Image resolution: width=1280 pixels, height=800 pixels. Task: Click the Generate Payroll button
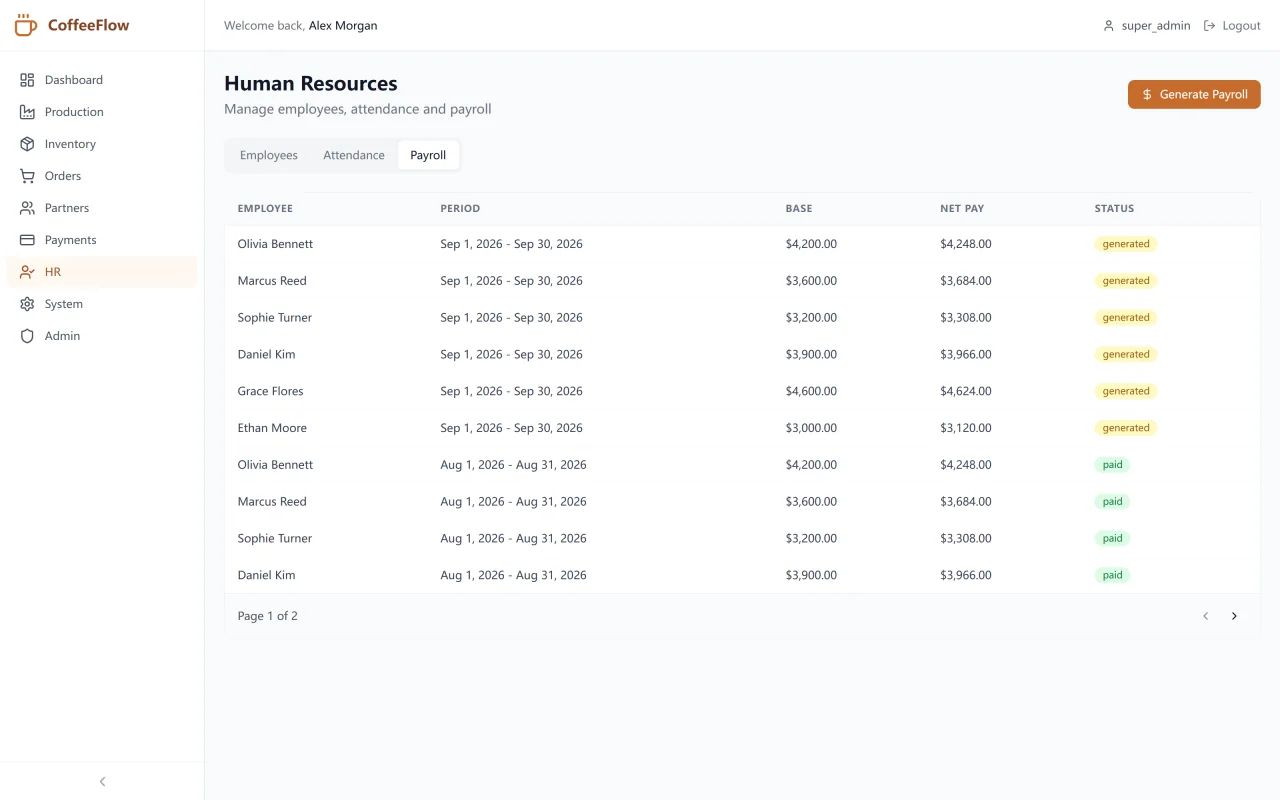pos(1194,95)
